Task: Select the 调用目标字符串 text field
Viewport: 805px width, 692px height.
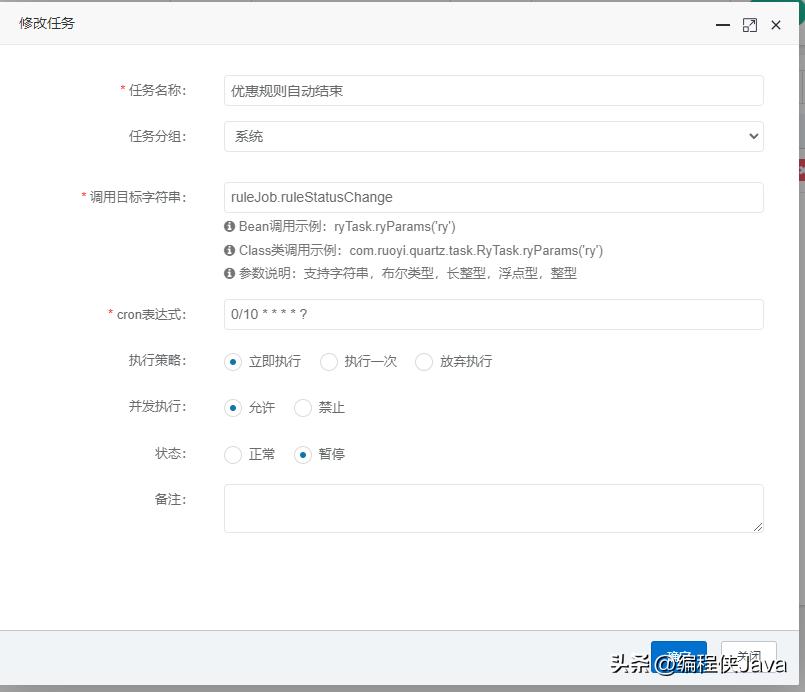Action: [x=493, y=197]
